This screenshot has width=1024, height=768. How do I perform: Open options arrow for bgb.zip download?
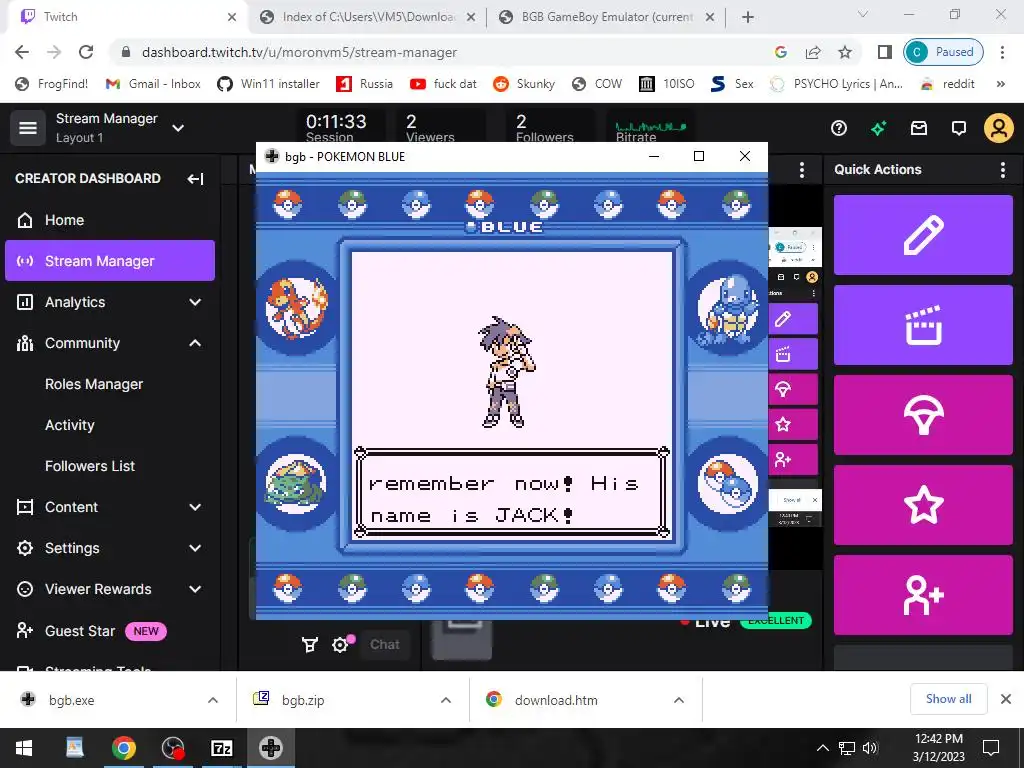point(446,700)
